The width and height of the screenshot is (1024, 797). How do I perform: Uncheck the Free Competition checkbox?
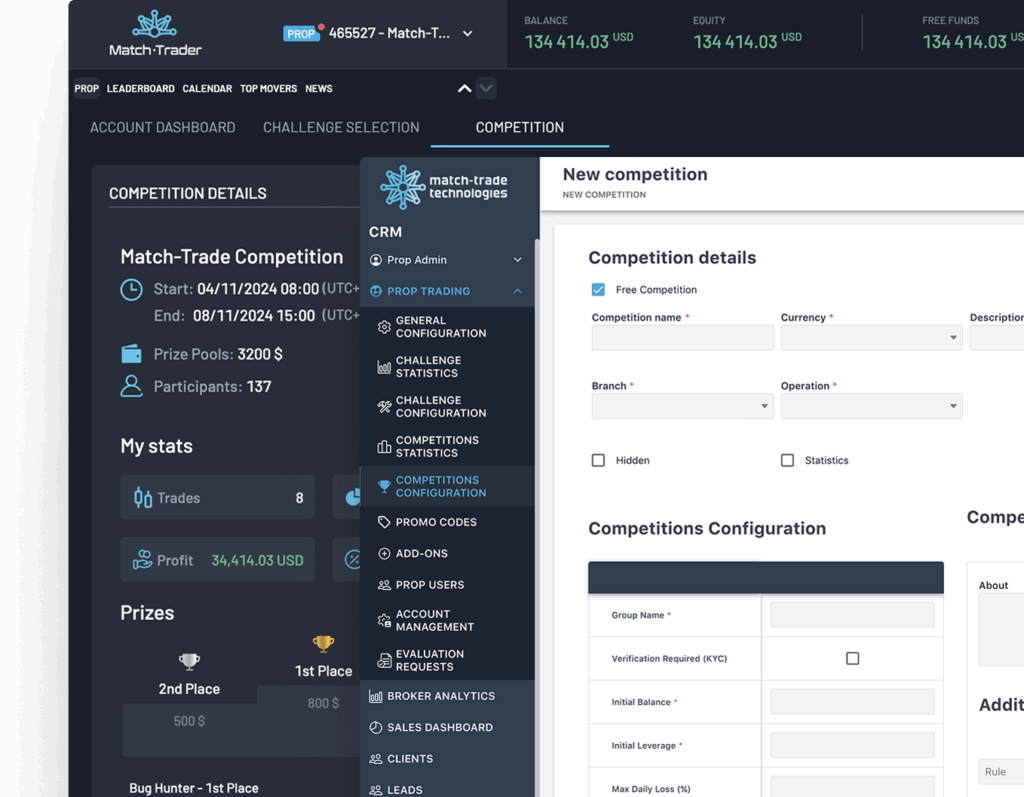pos(599,289)
